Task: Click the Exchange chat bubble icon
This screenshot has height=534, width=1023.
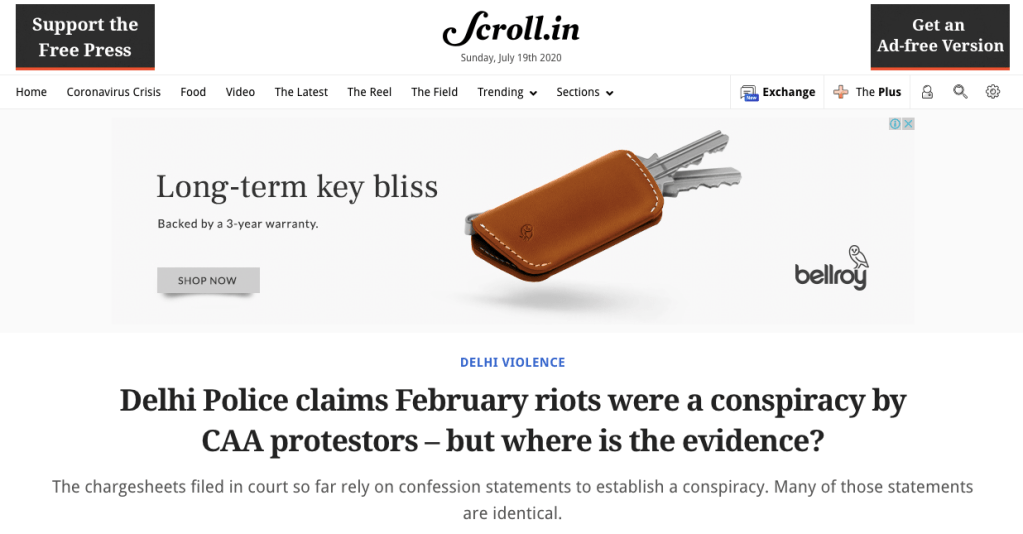Action: click(x=749, y=92)
